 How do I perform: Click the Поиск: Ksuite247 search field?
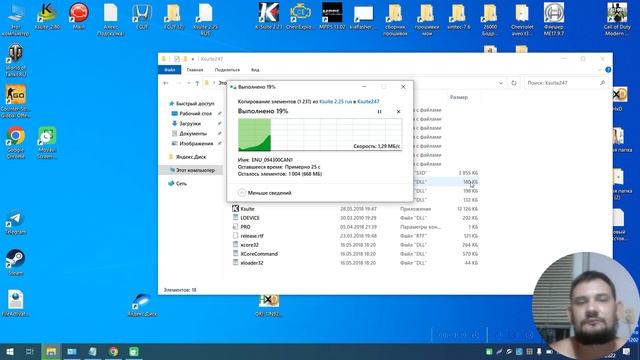(565, 83)
